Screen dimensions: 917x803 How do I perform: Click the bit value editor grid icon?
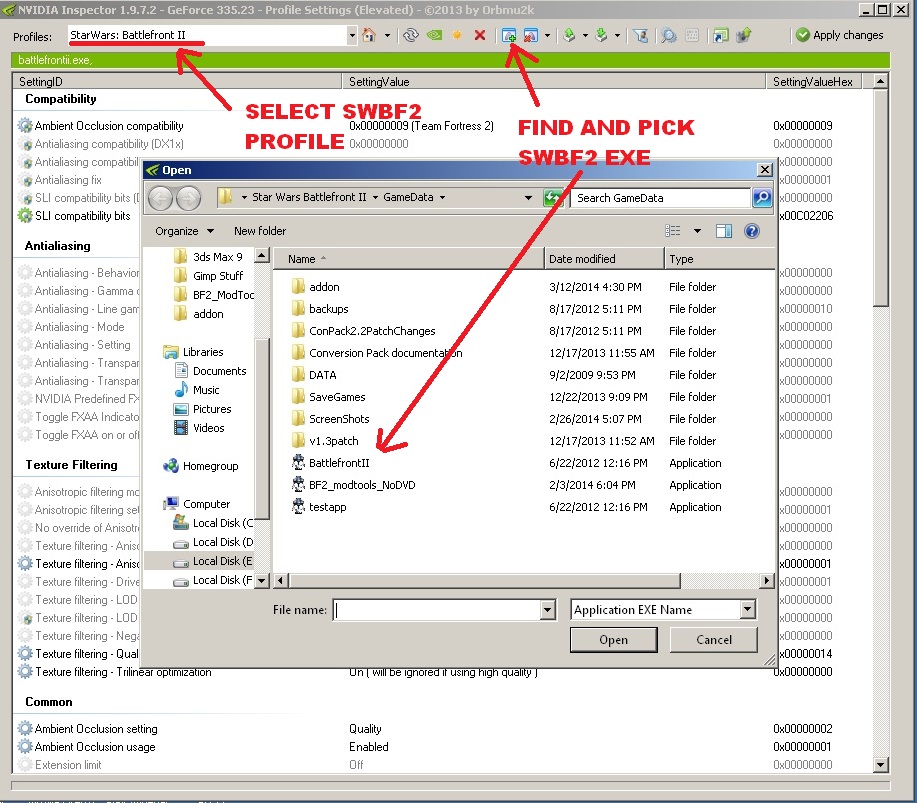pos(692,36)
